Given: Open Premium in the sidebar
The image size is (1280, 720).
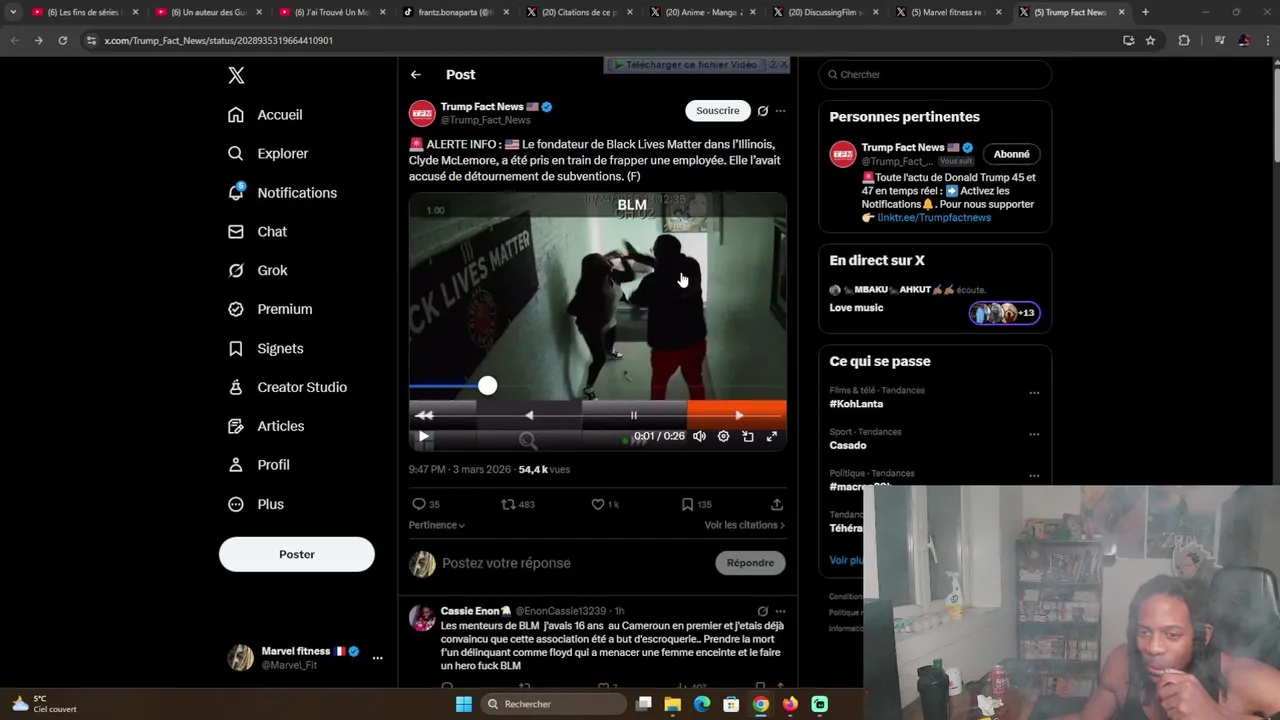Looking at the screenshot, I should 270,310.
